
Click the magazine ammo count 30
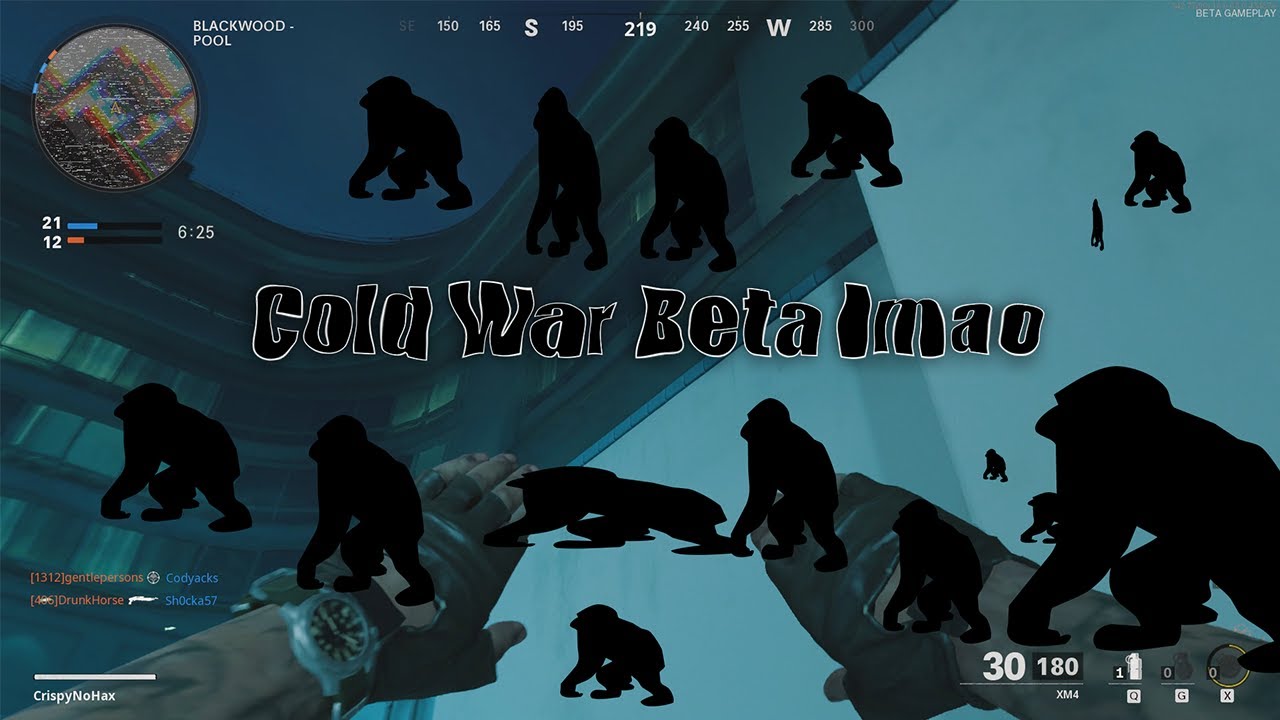click(1003, 666)
